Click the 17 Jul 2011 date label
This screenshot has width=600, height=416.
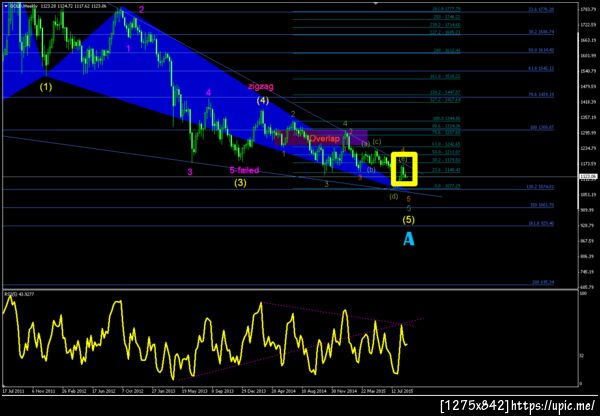pos(14,392)
